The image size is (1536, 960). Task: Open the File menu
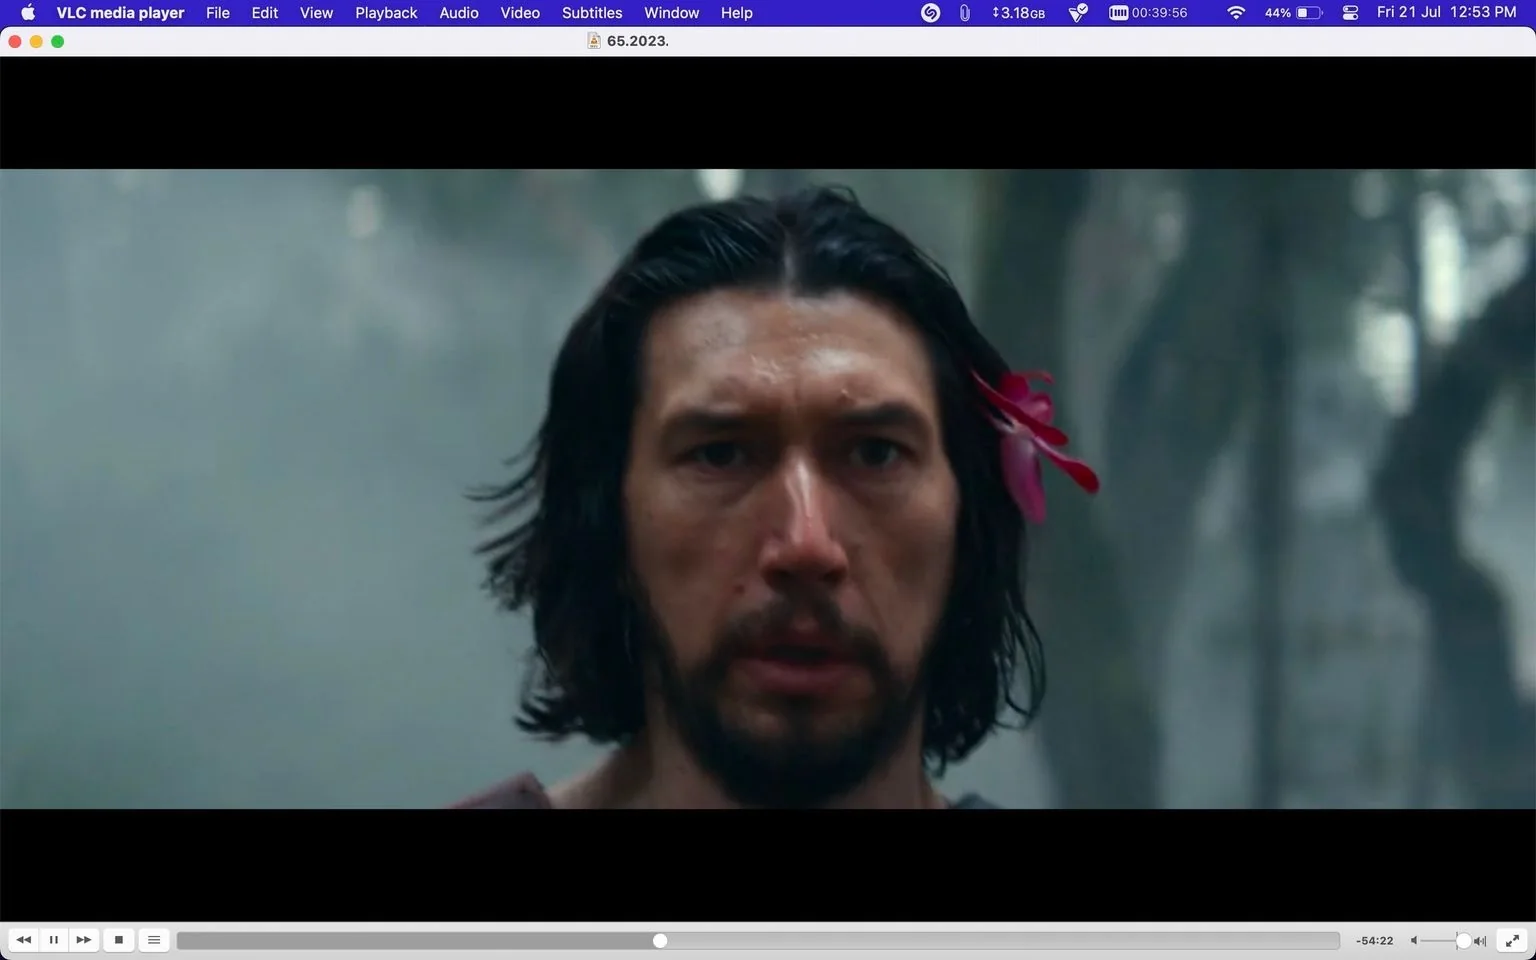click(x=218, y=13)
